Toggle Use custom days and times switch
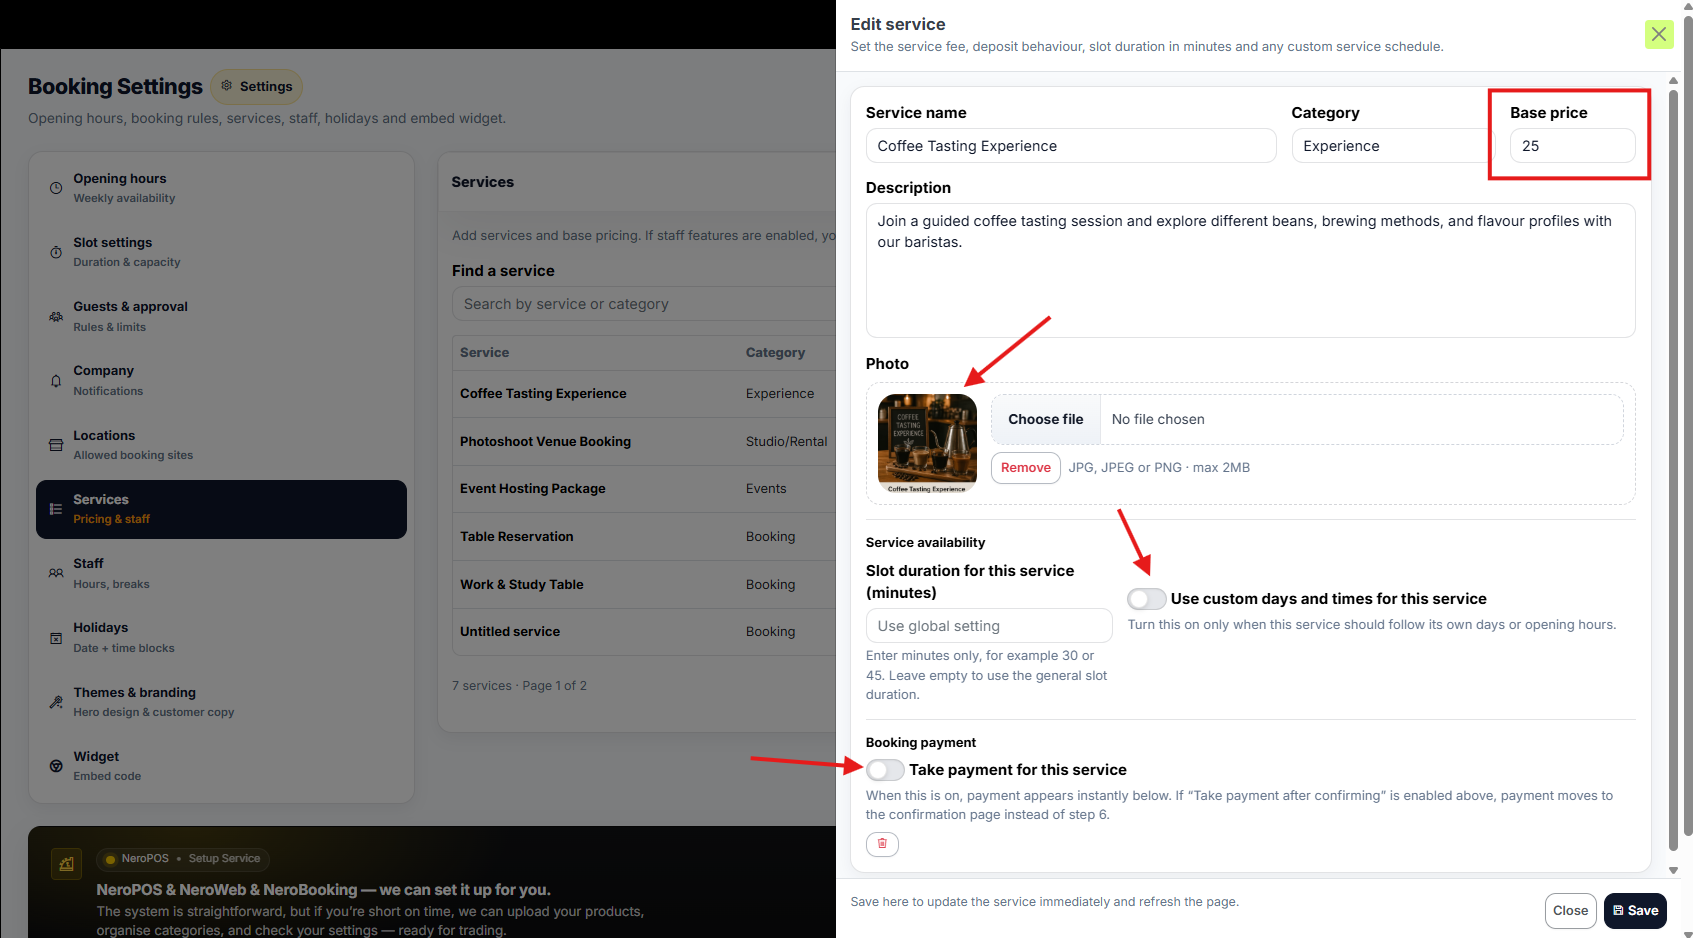Viewport: 1693px width, 938px height. coord(1146,599)
